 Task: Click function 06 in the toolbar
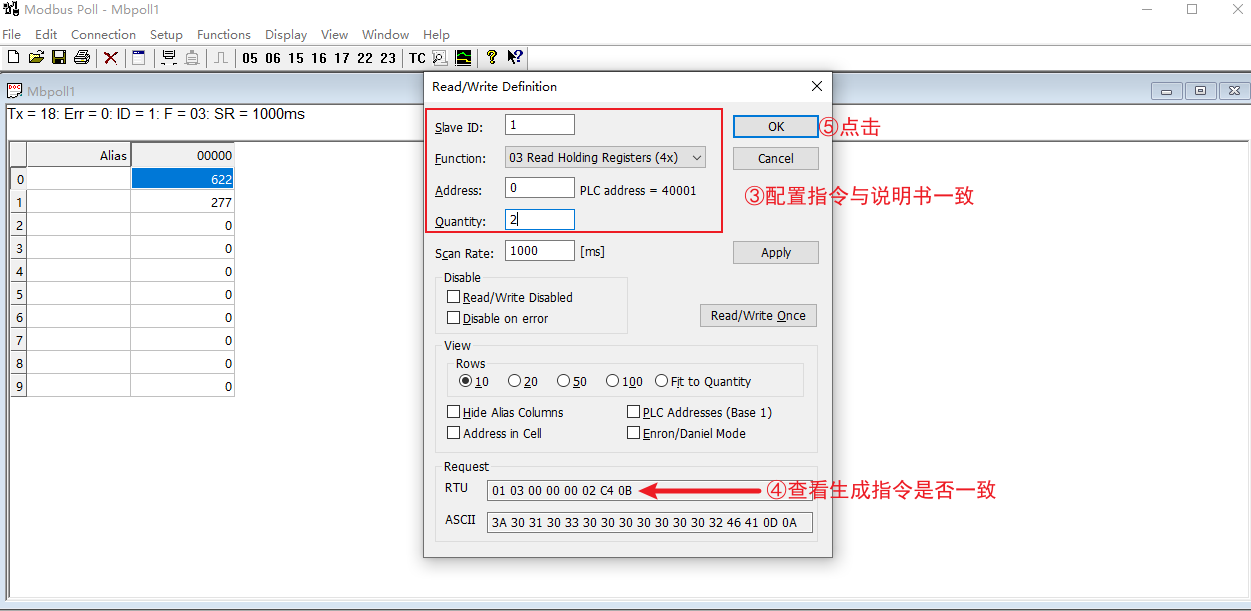272,58
